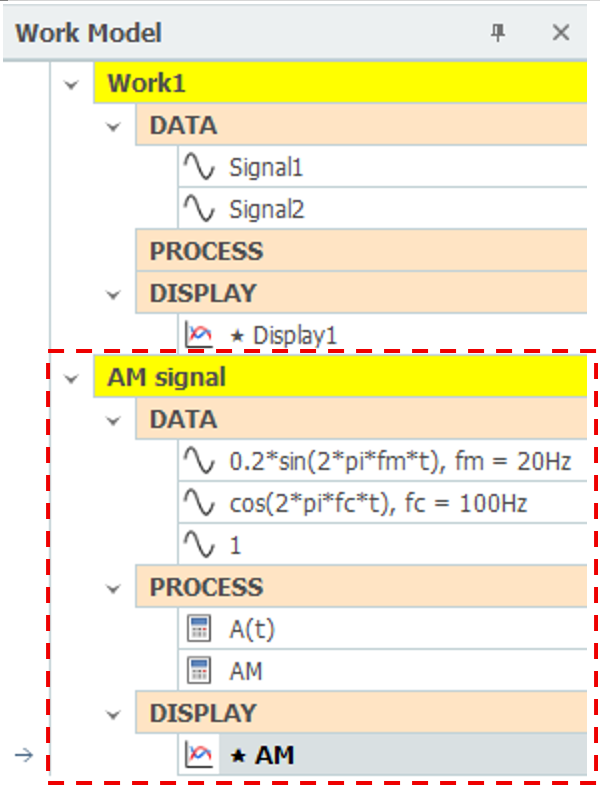Click the Signal1 sine wave icon
The width and height of the screenshot is (600, 785).
point(199,167)
